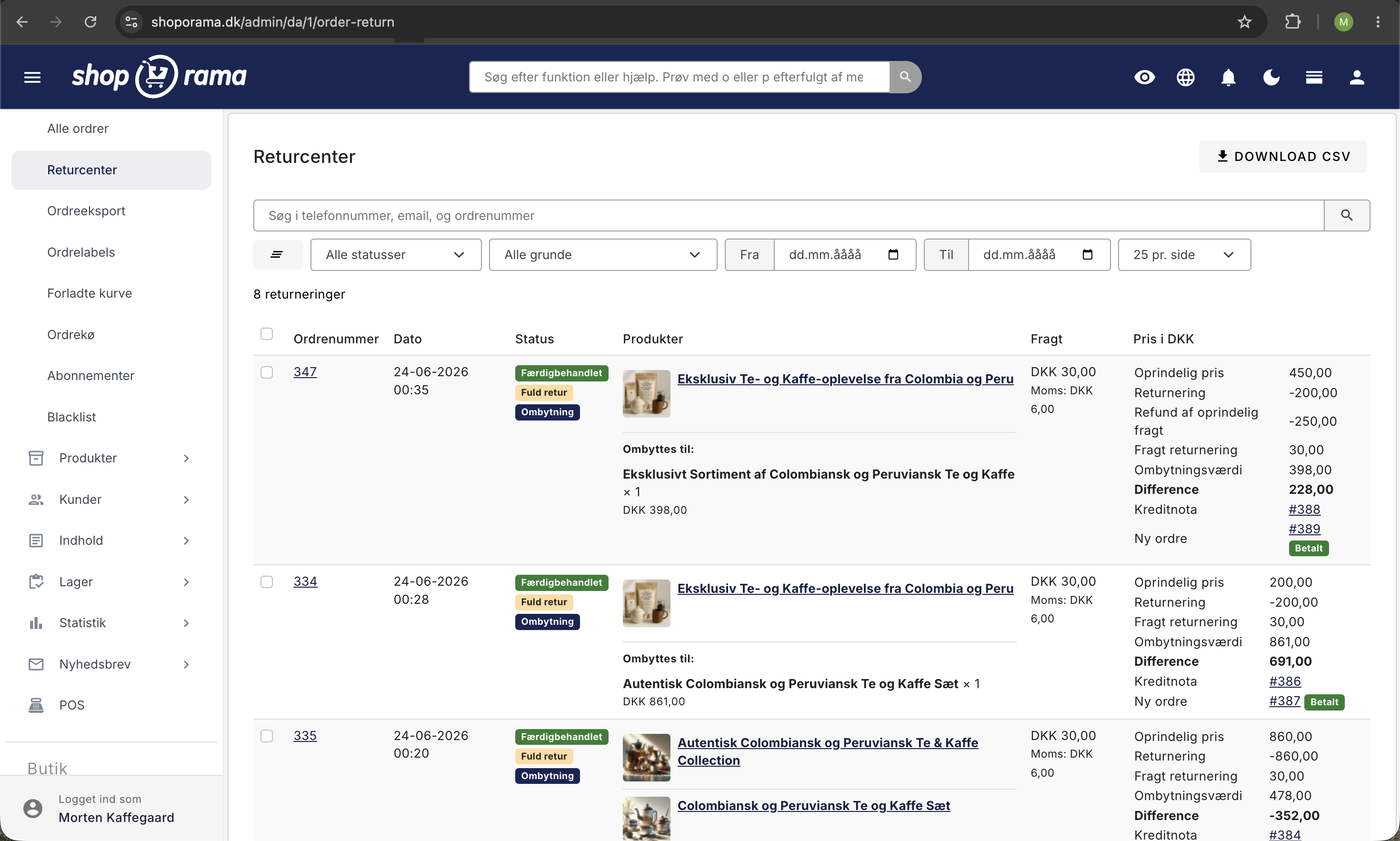Click the Til date input field
This screenshot has height=841, width=1400.
[1039, 255]
